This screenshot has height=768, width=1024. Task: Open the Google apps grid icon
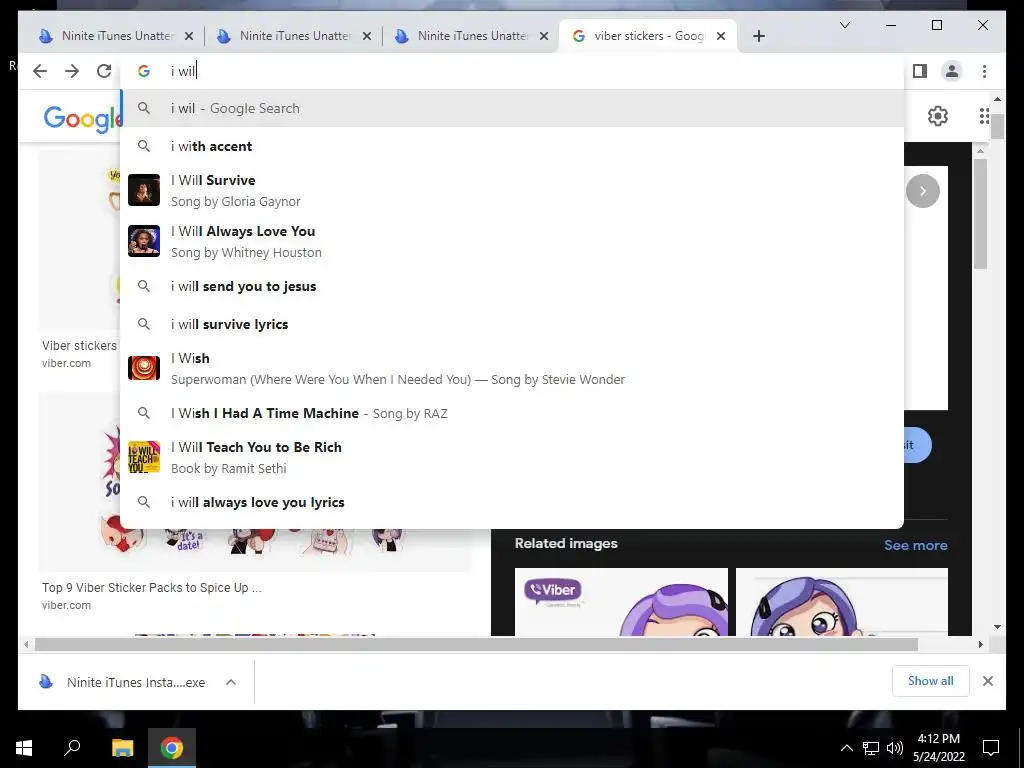pyautogui.click(x=984, y=116)
